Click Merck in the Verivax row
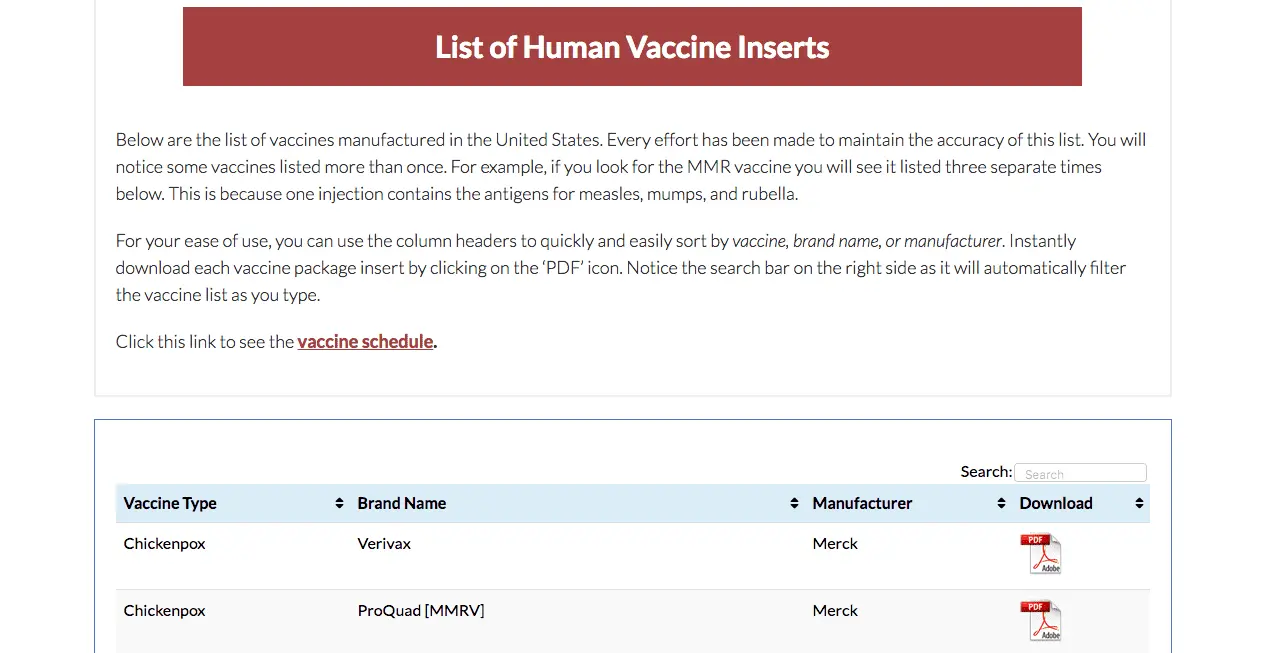This screenshot has width=1265, height=653. (x=835, y=544)
